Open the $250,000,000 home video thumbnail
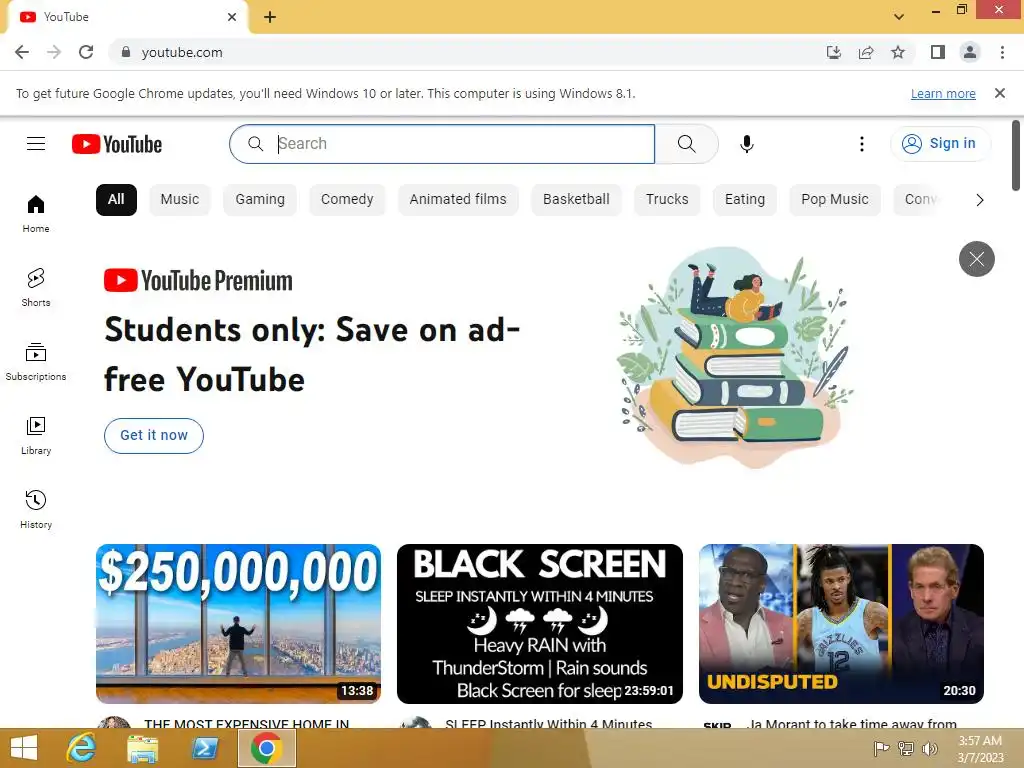Viewport: 1024px width, 768px height. pyautogui.click(x=238, y=624)
